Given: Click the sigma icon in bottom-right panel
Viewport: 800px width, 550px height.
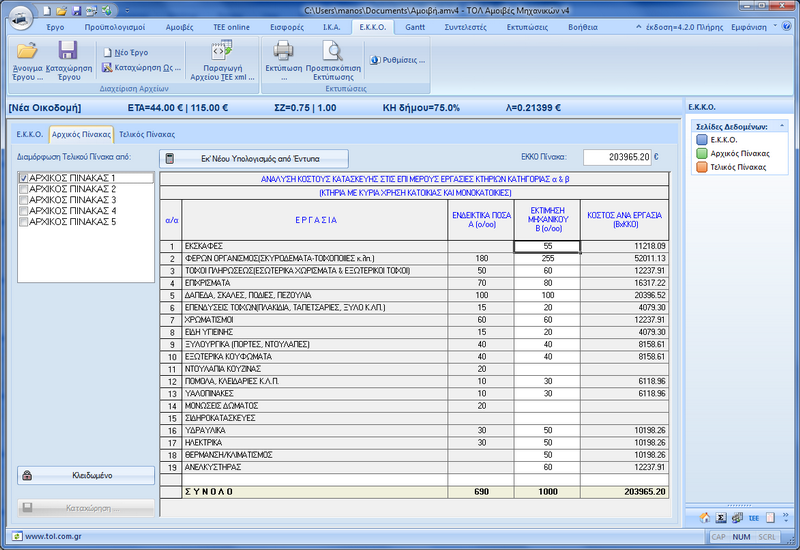Looking at the screenshot, I should coord(721,517).
